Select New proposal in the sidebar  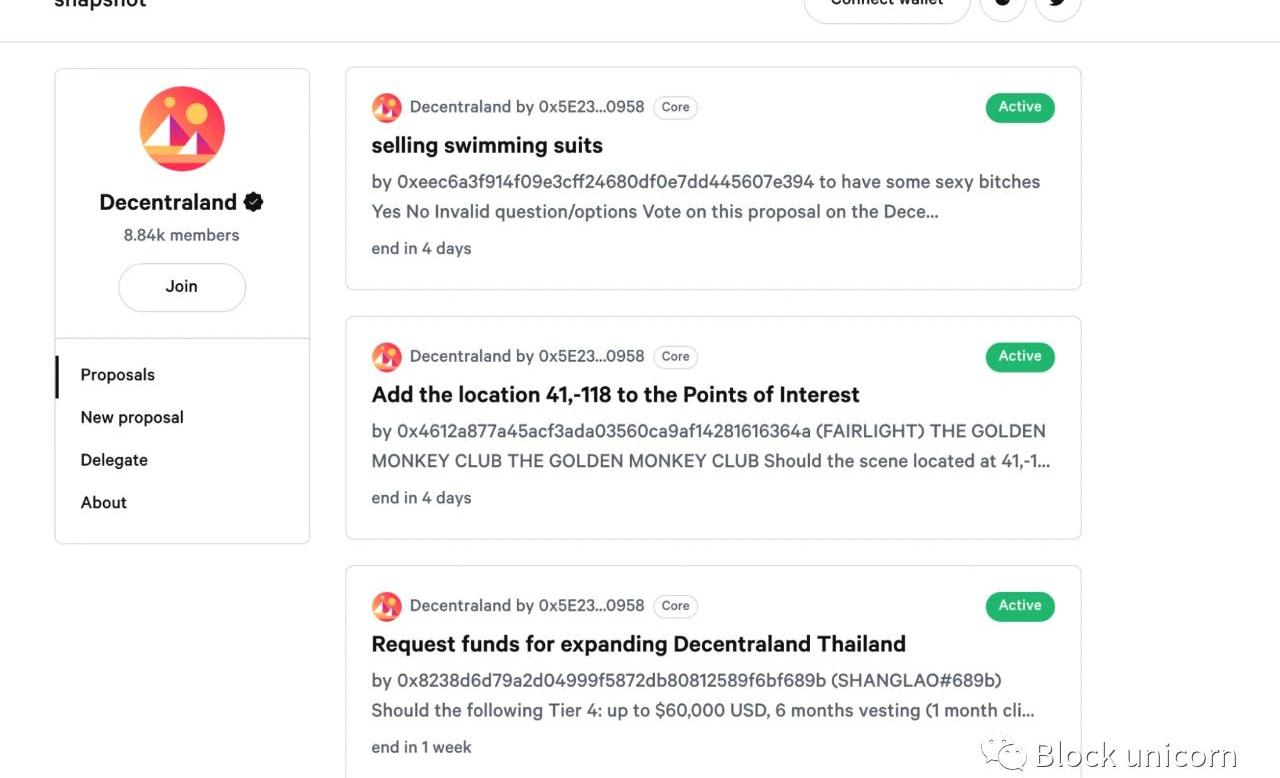[132, 418]
